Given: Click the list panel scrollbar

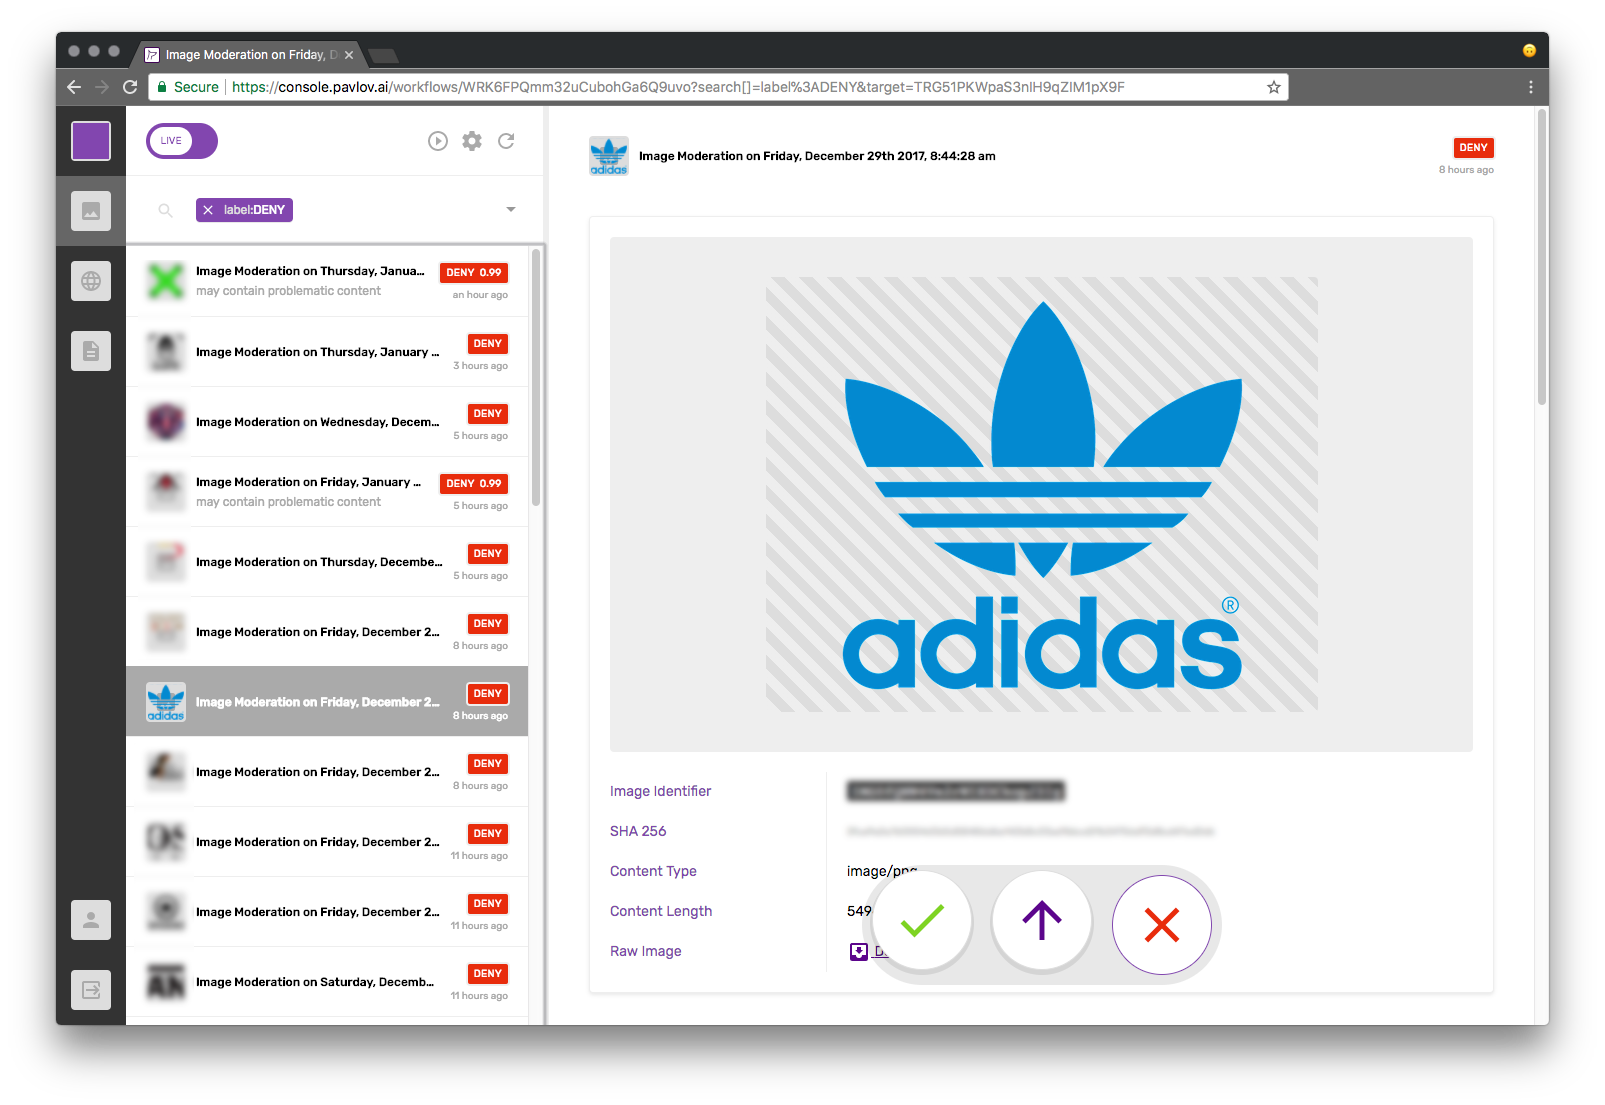Looking at the screenshot, I should tap(536, 378).
